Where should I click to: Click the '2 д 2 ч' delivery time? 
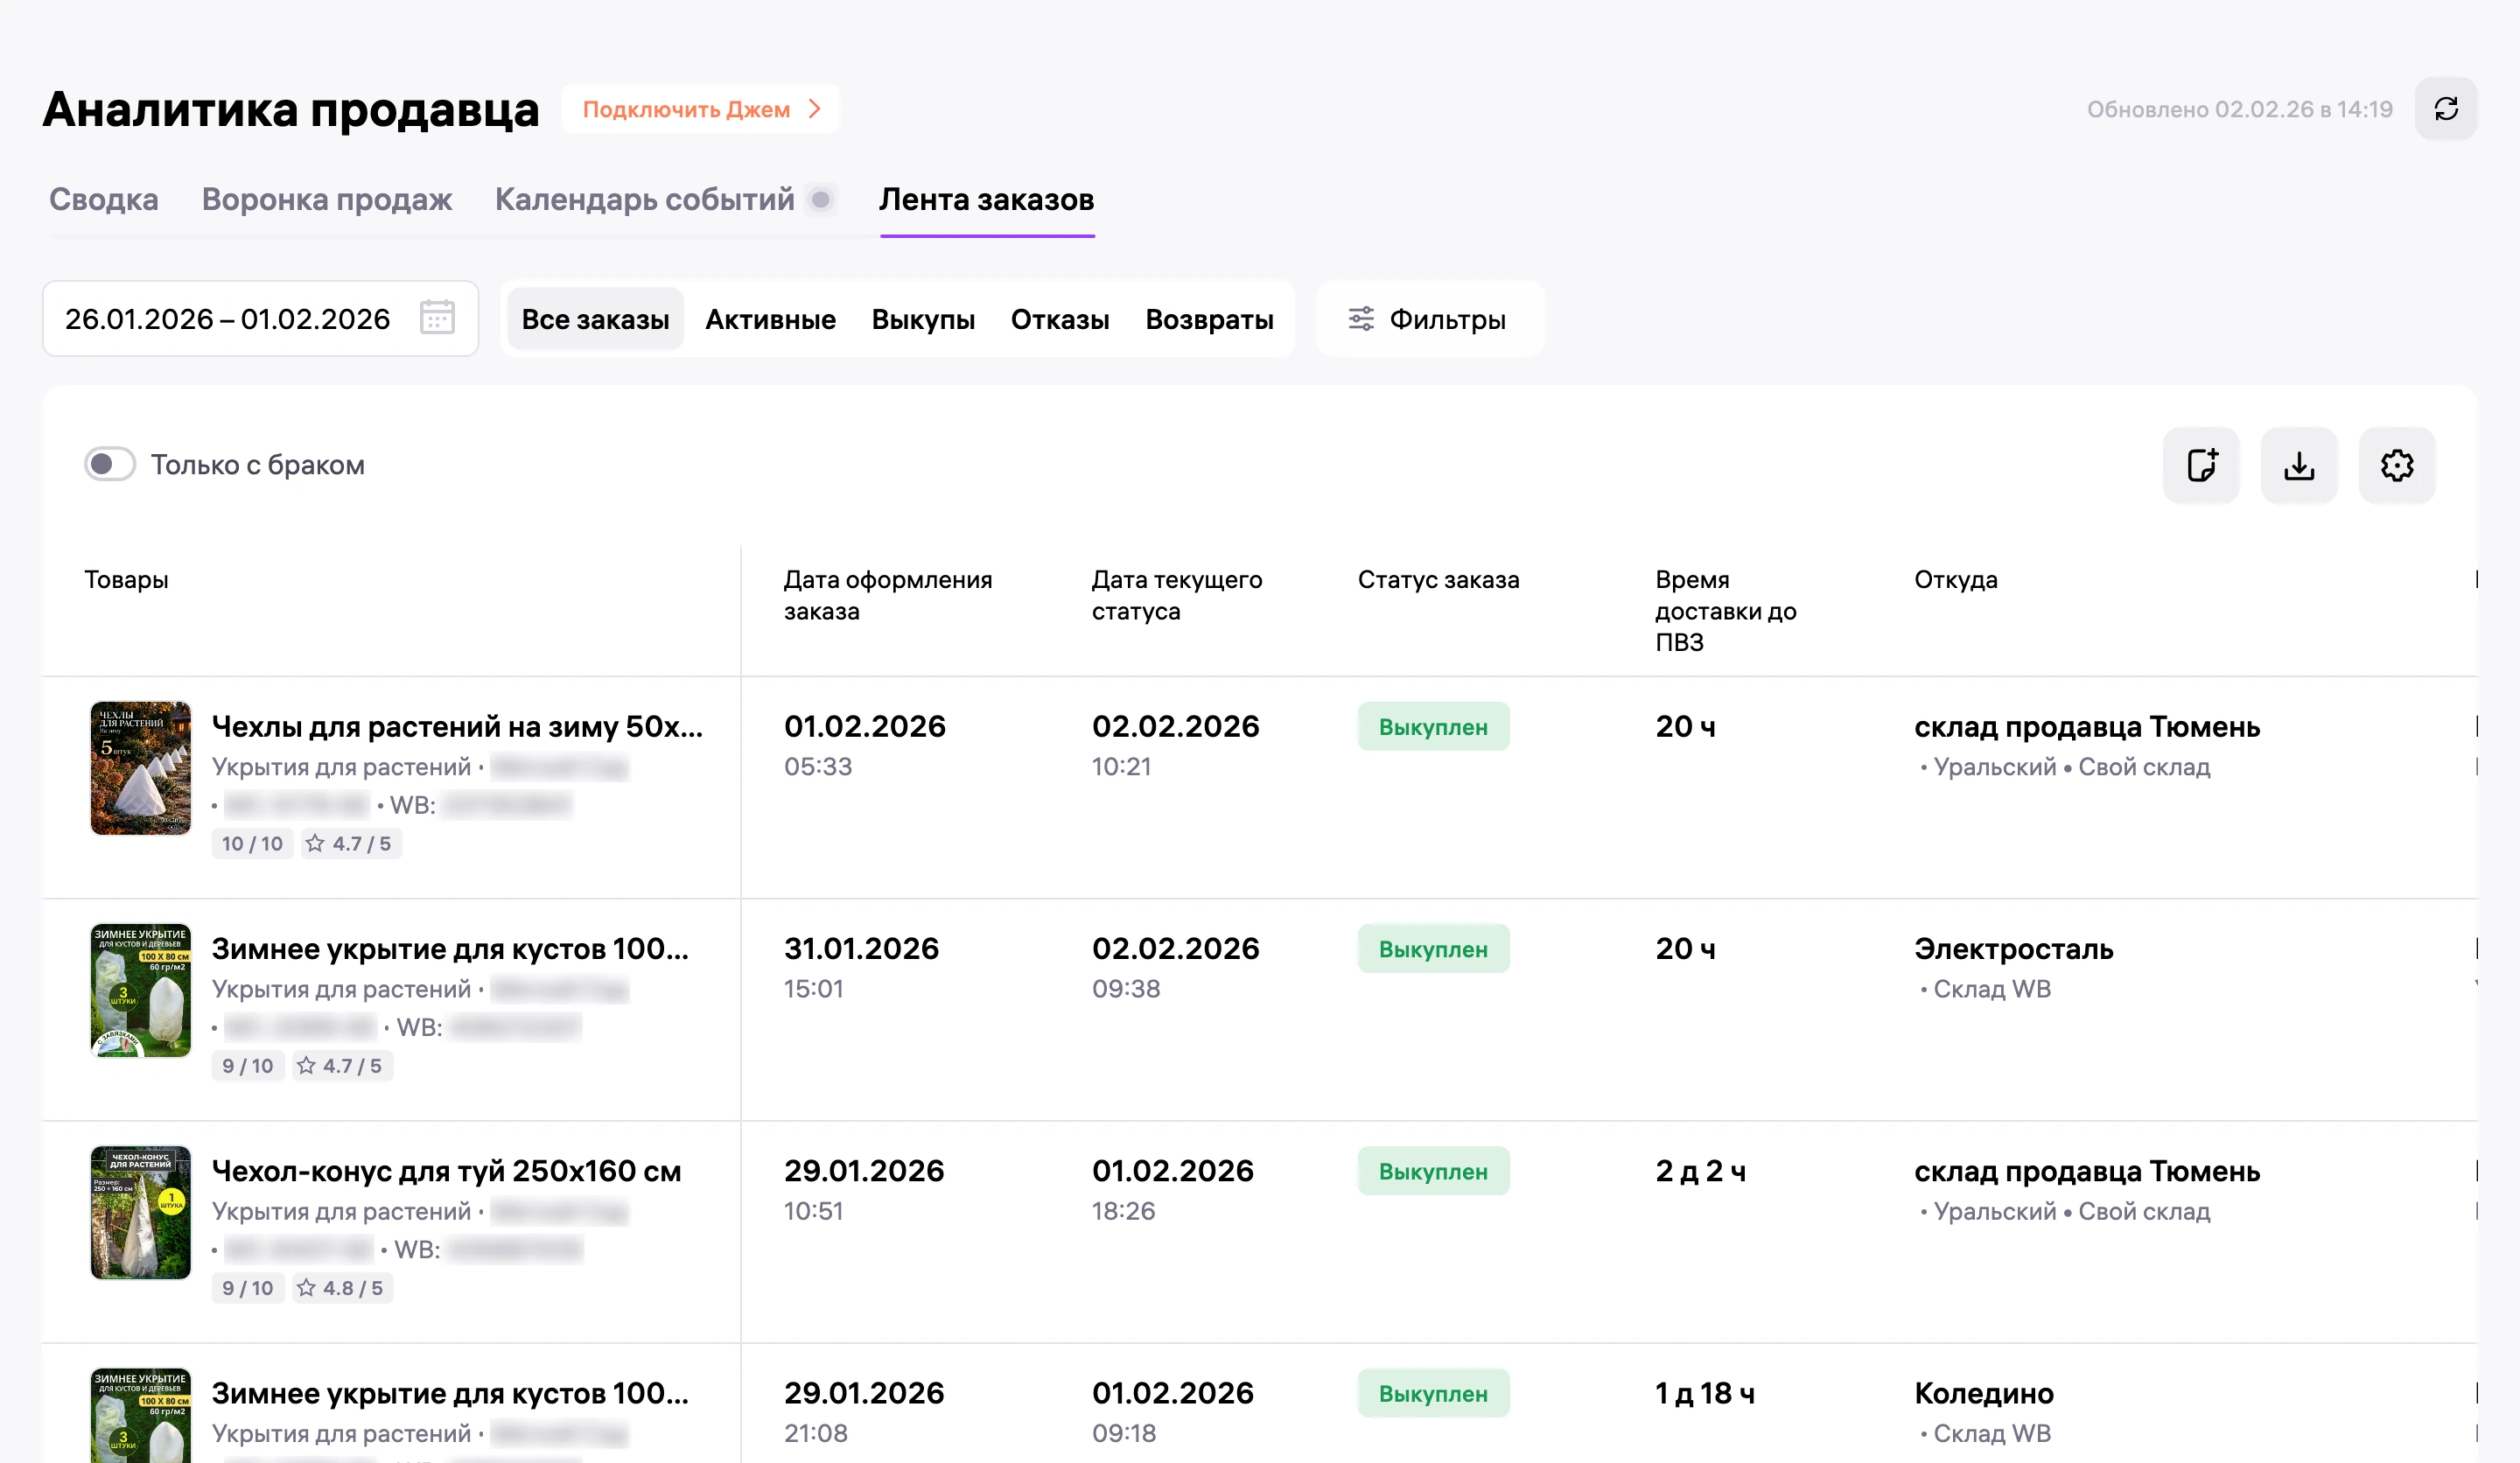click(x=1700, y=1170)
